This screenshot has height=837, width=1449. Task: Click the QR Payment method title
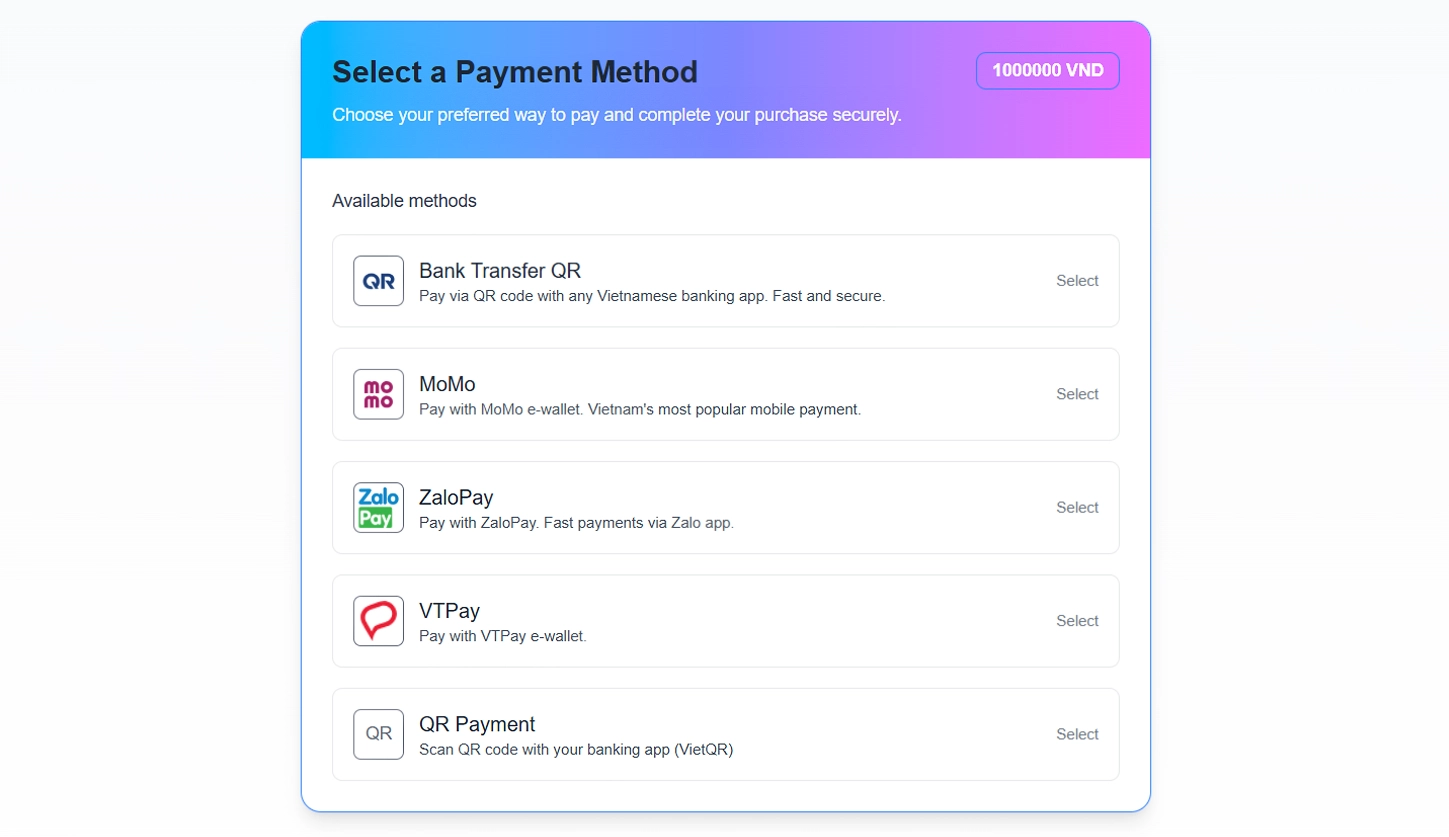[x=477, y=724]
